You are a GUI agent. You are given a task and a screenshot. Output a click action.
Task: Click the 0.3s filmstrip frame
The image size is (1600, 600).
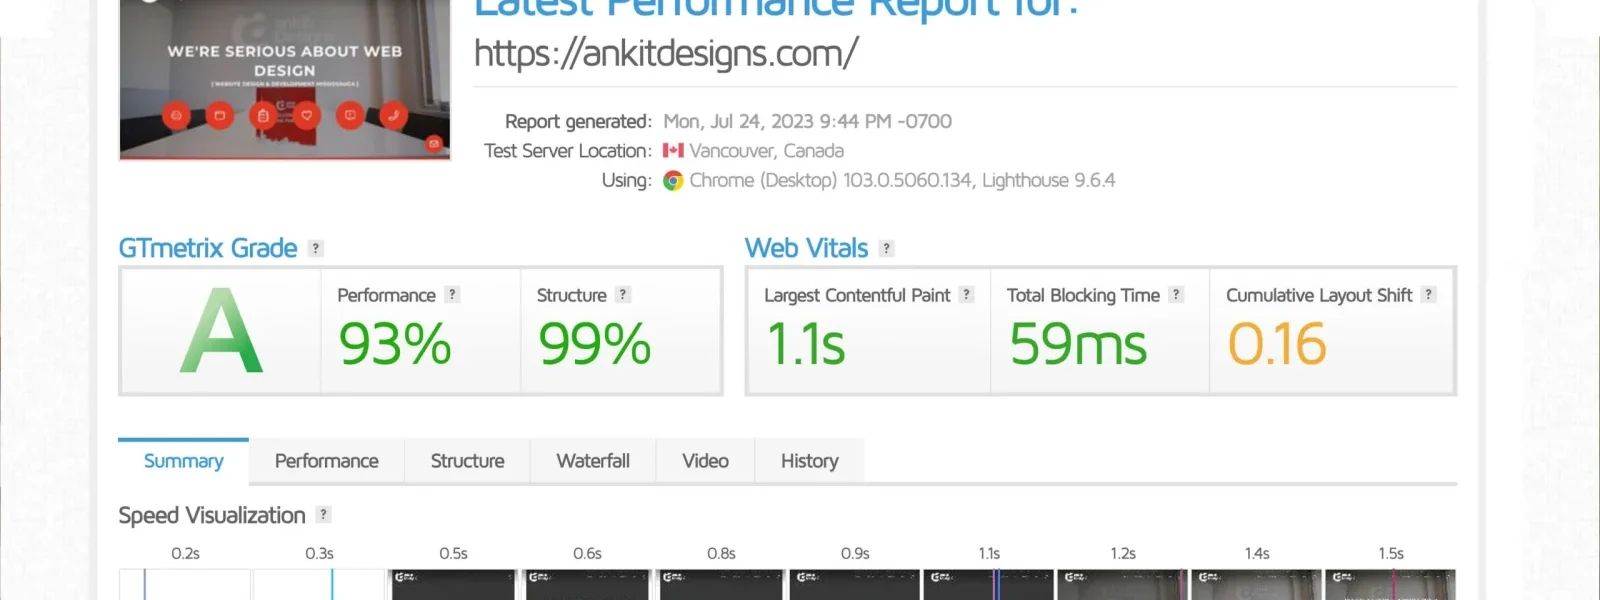click(319, 585)
